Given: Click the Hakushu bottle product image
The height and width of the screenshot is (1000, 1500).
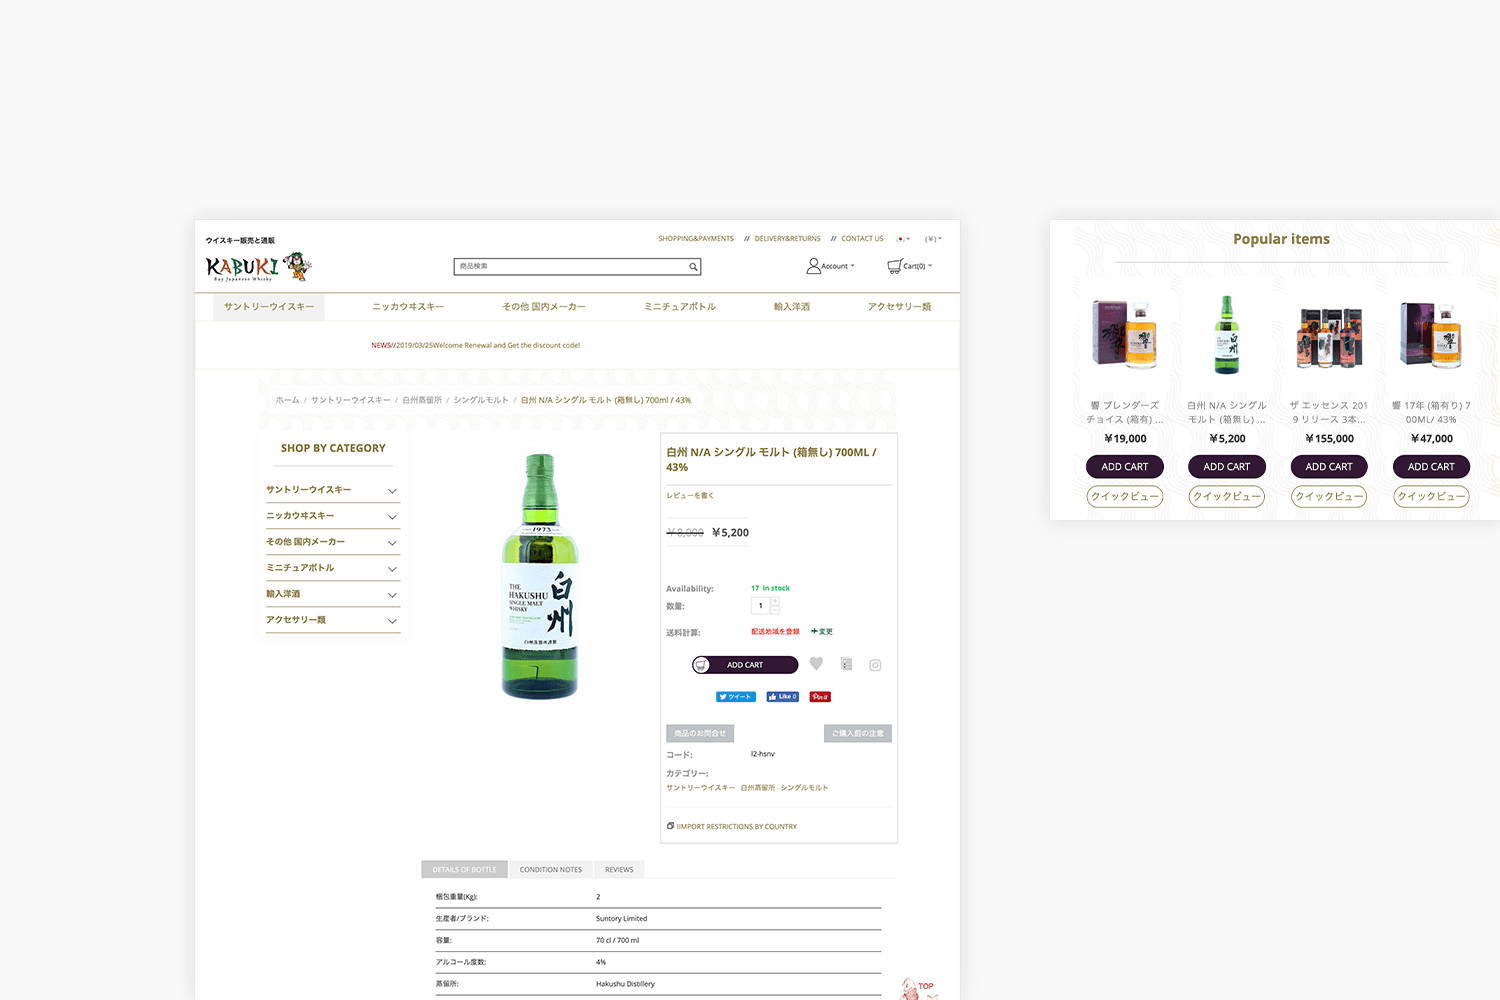Looking at the screenshot, I should 540,577.
